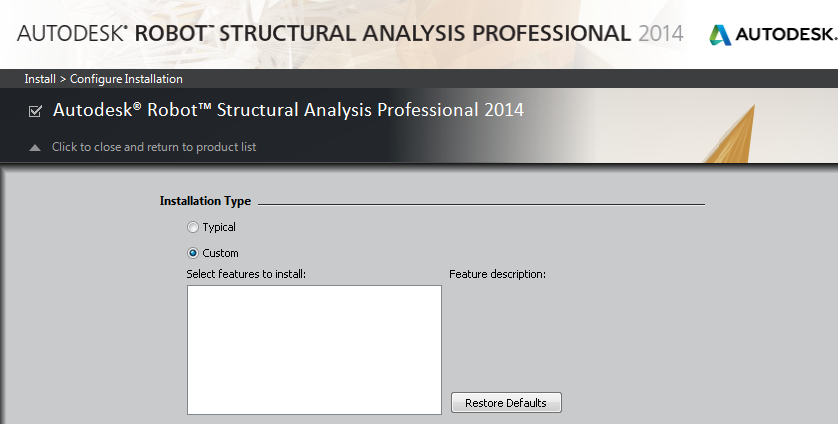Screen dimensions: 838x424
Task: Click the 'Select features to install:' label
Action: (x=246, y=274)
